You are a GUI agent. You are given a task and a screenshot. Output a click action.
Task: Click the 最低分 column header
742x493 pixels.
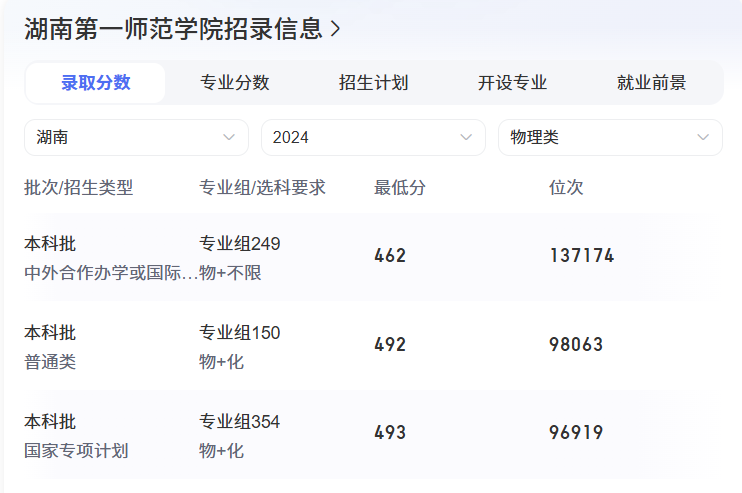click(400, 187)
